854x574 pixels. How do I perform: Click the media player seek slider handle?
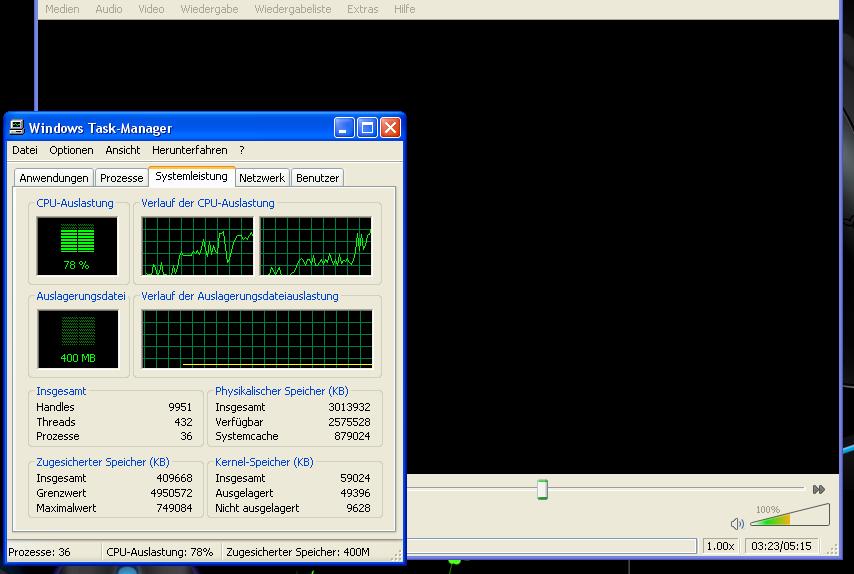(x=542, y=489)
